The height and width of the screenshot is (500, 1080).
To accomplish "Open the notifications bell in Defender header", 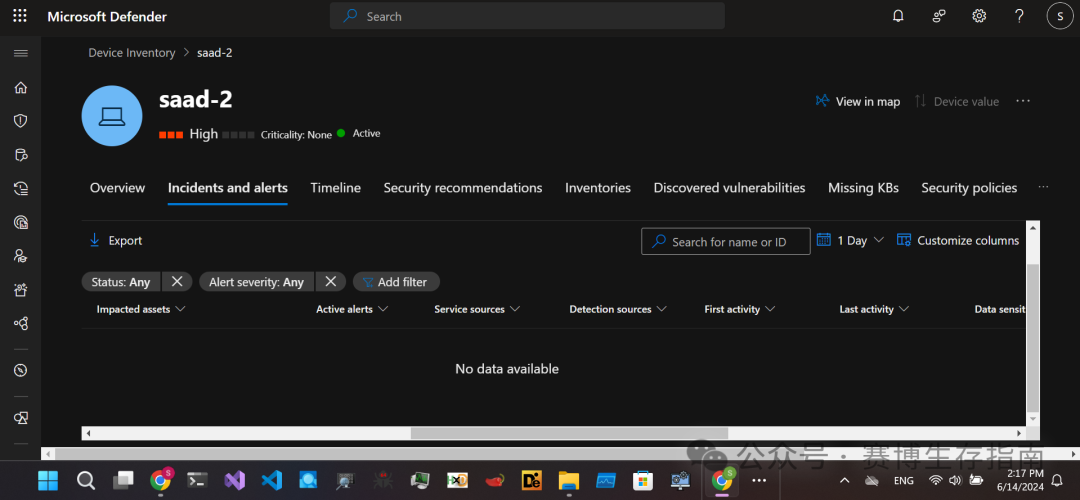I will coord(898,16).
